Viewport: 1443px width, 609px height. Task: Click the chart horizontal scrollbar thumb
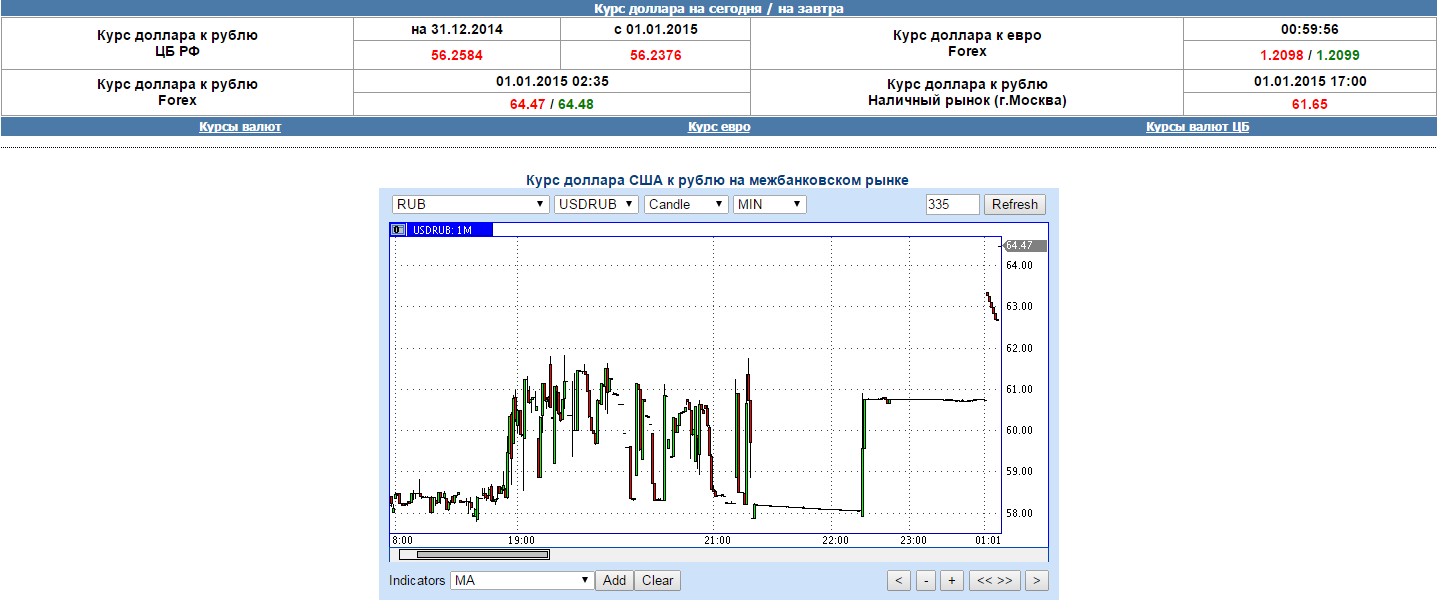click(x=483, y=553)
